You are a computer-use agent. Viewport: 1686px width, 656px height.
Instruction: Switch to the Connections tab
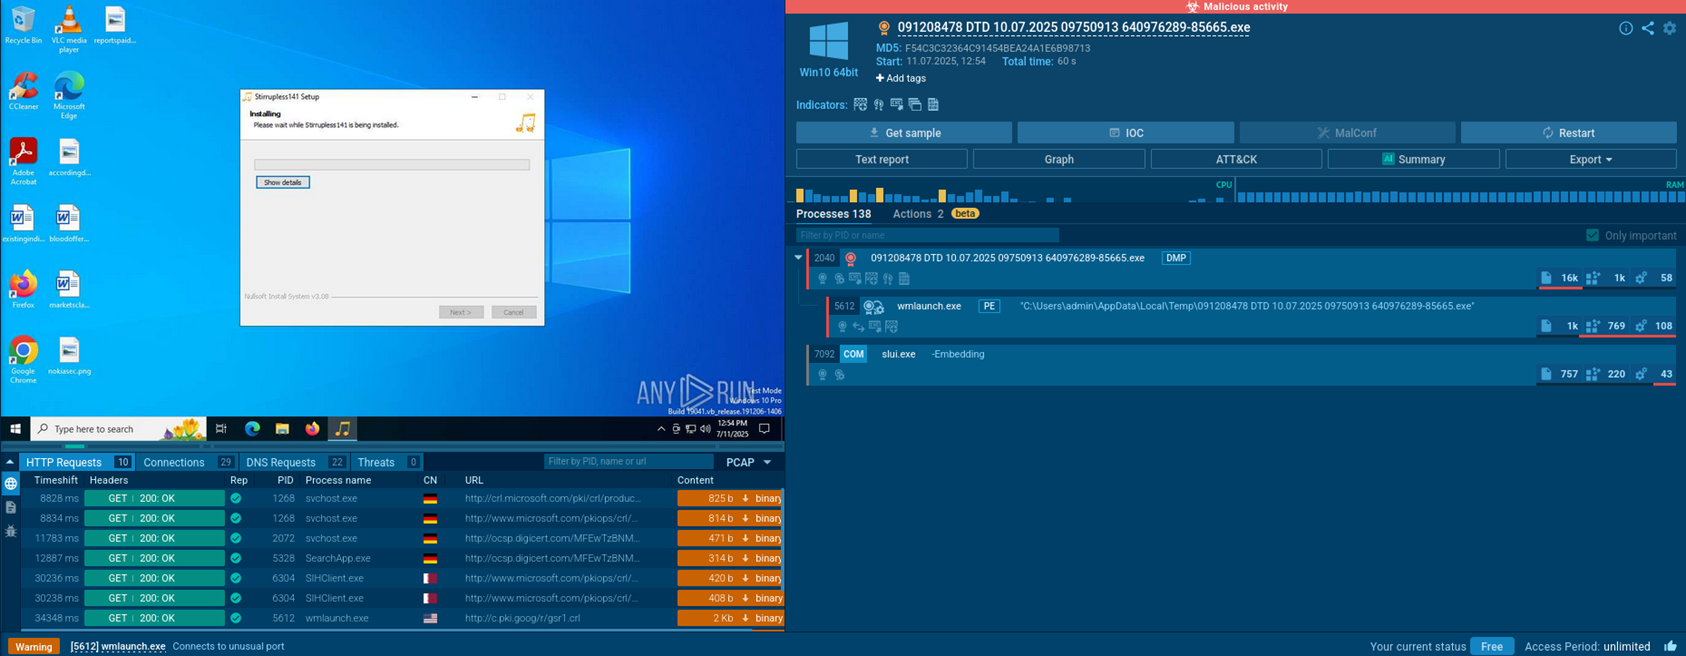(173, 462)
